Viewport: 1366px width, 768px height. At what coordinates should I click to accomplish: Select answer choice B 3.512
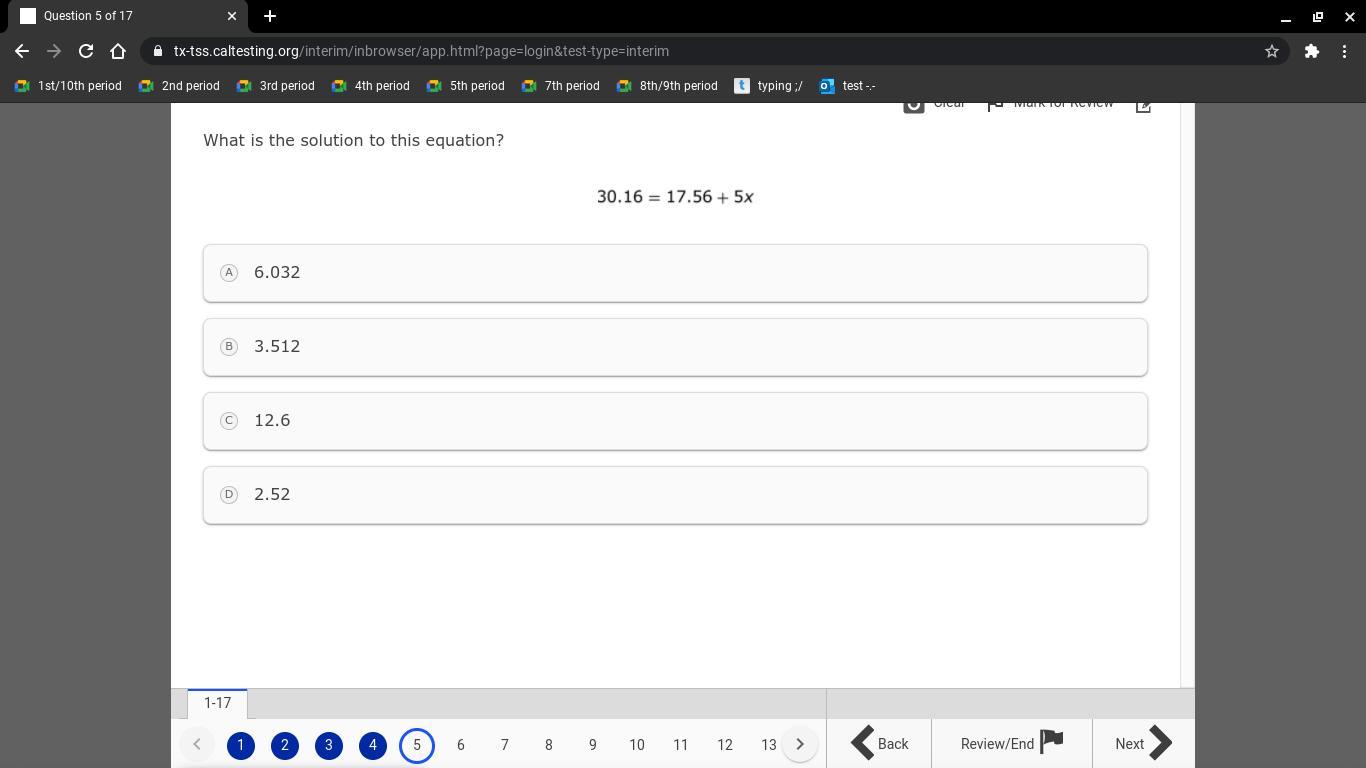coord(675,347)
